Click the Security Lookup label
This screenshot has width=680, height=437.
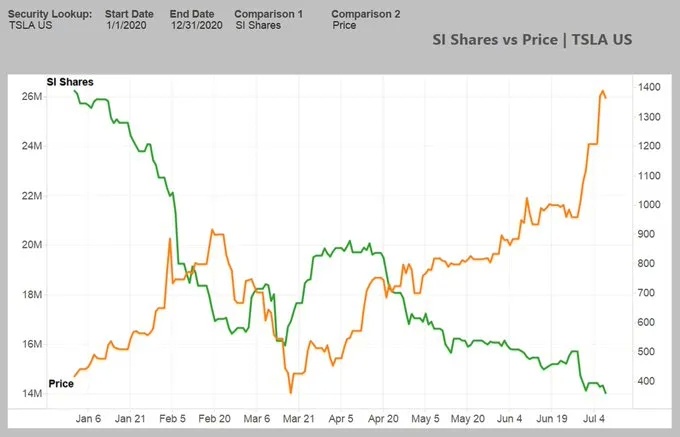pyautogui.click(x=50, y=14)
